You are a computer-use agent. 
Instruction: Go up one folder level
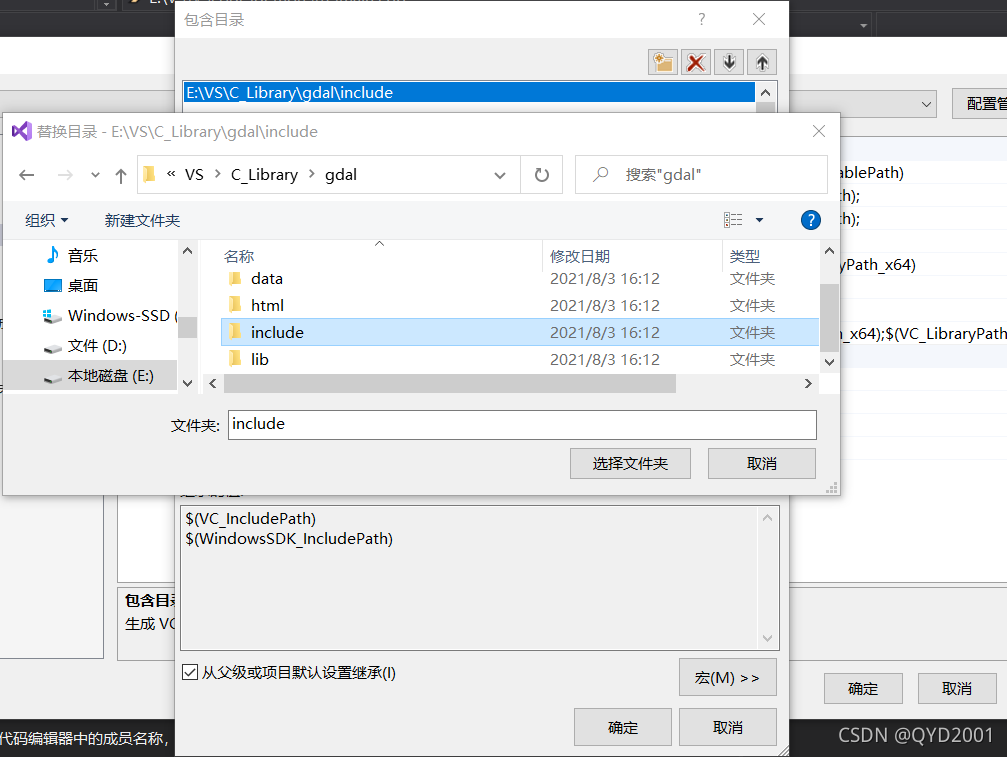121,175
